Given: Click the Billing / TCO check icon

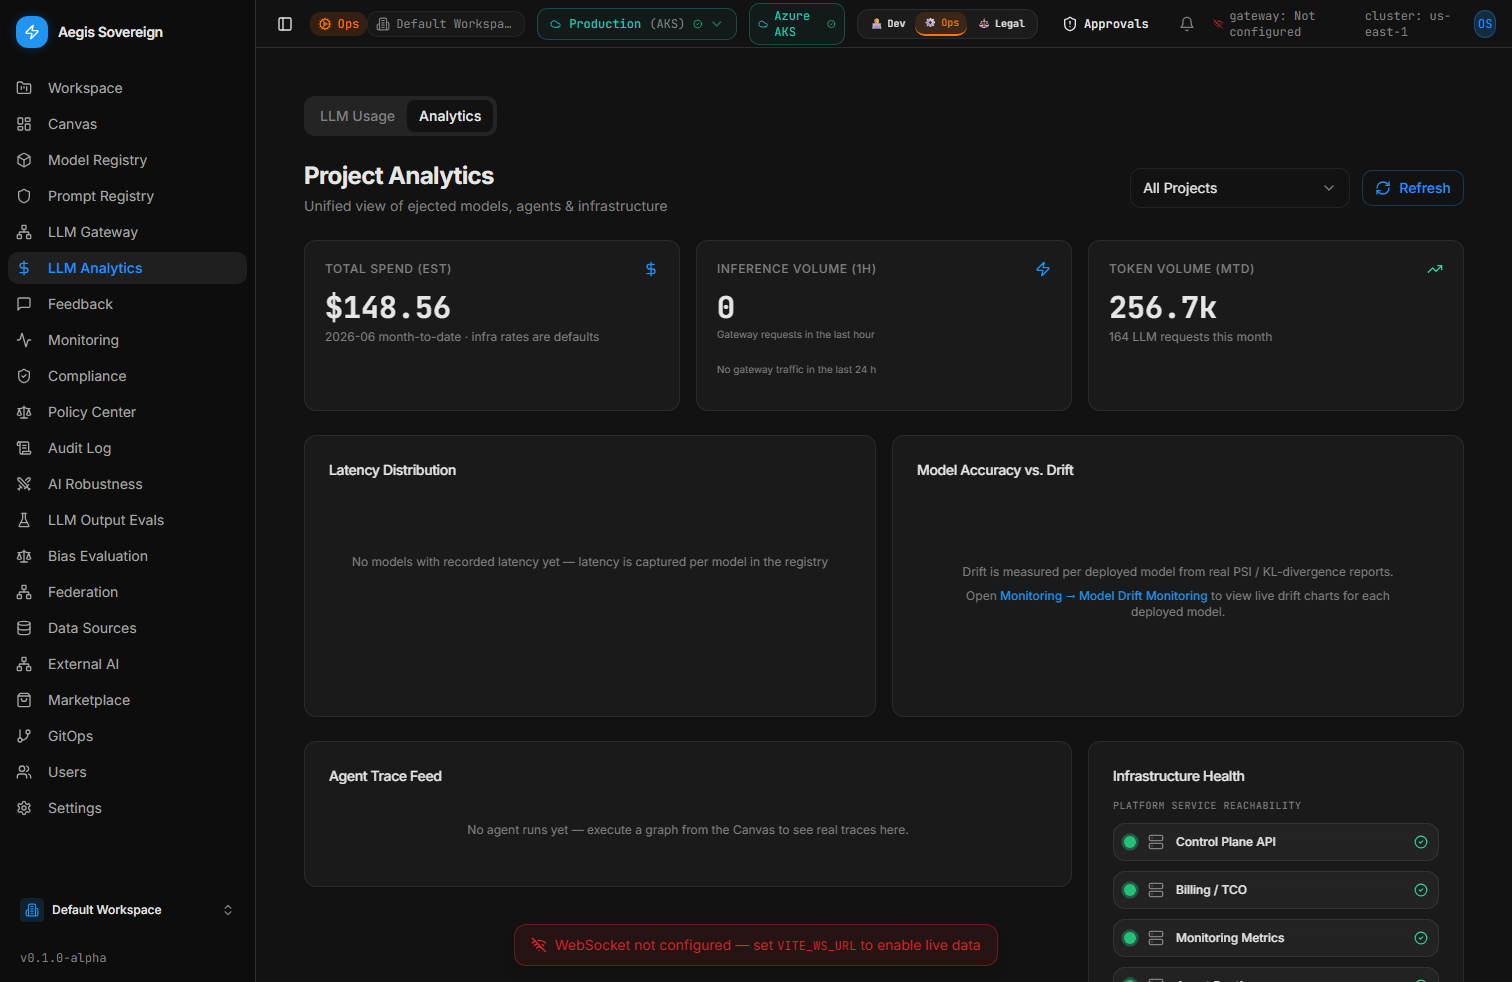Looking at the screenshot, I should coord(1420,890).
